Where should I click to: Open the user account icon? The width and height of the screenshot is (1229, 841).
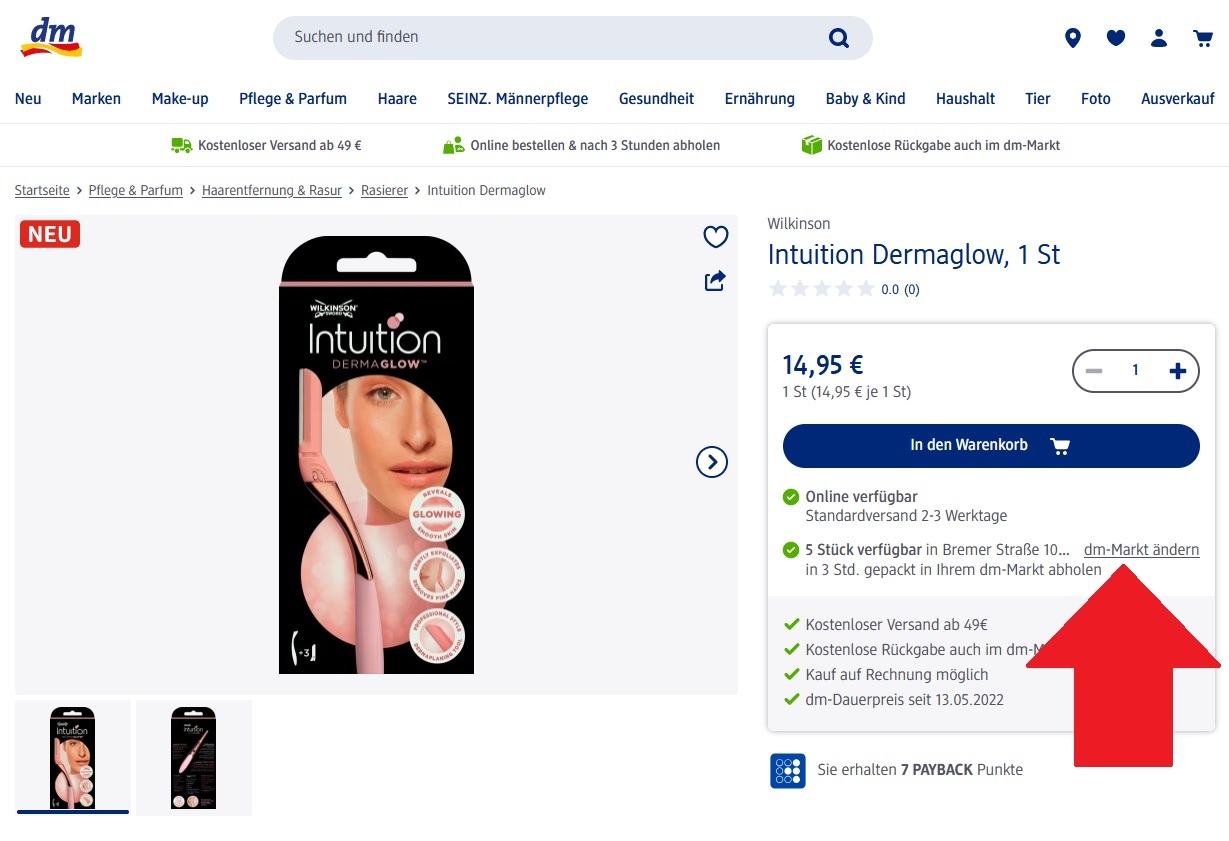coord(1159,38)
